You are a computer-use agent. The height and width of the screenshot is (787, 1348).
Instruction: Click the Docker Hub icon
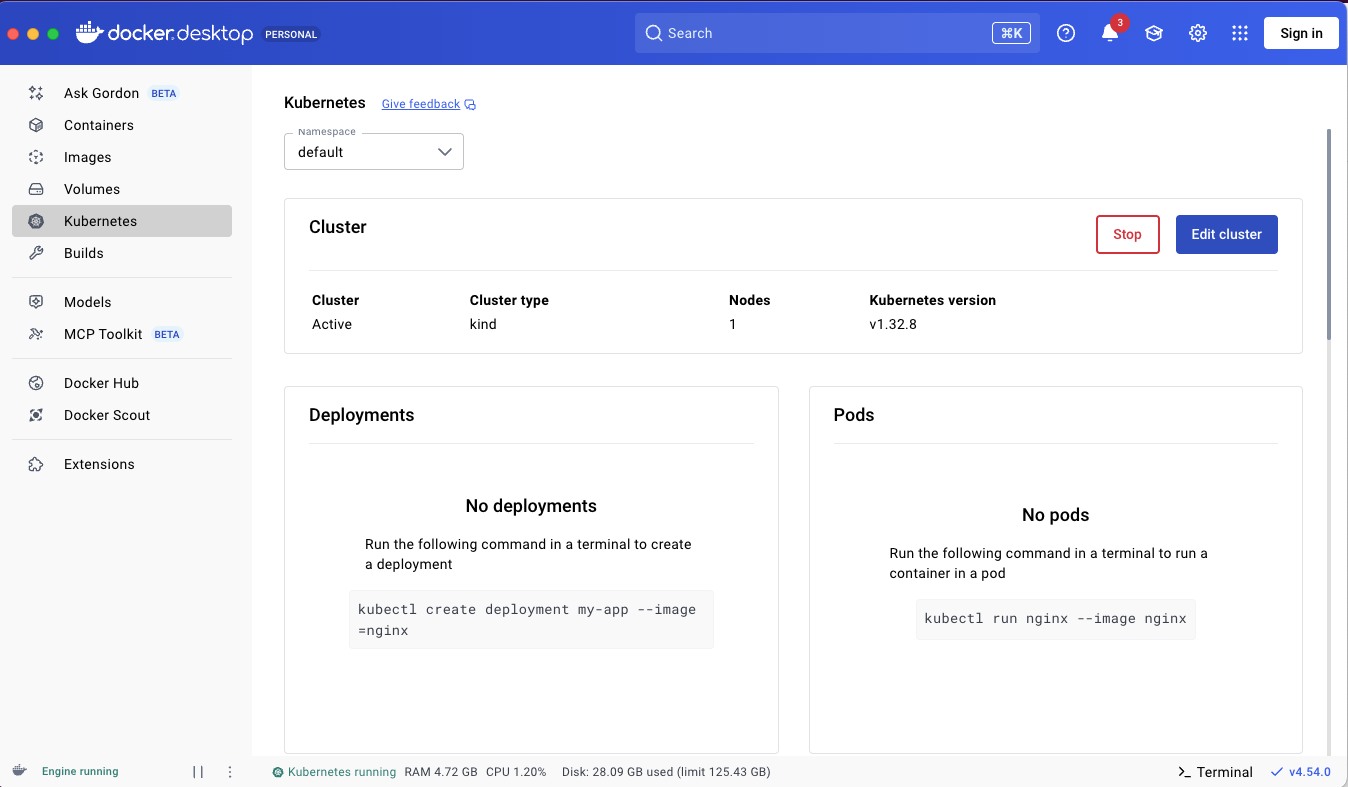(x=36, y=383)
